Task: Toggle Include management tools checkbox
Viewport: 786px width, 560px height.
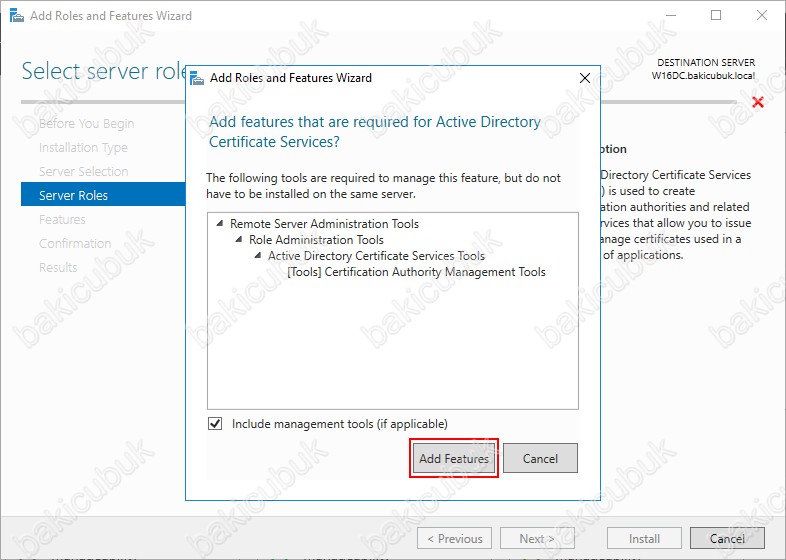Action: (215, 424)
